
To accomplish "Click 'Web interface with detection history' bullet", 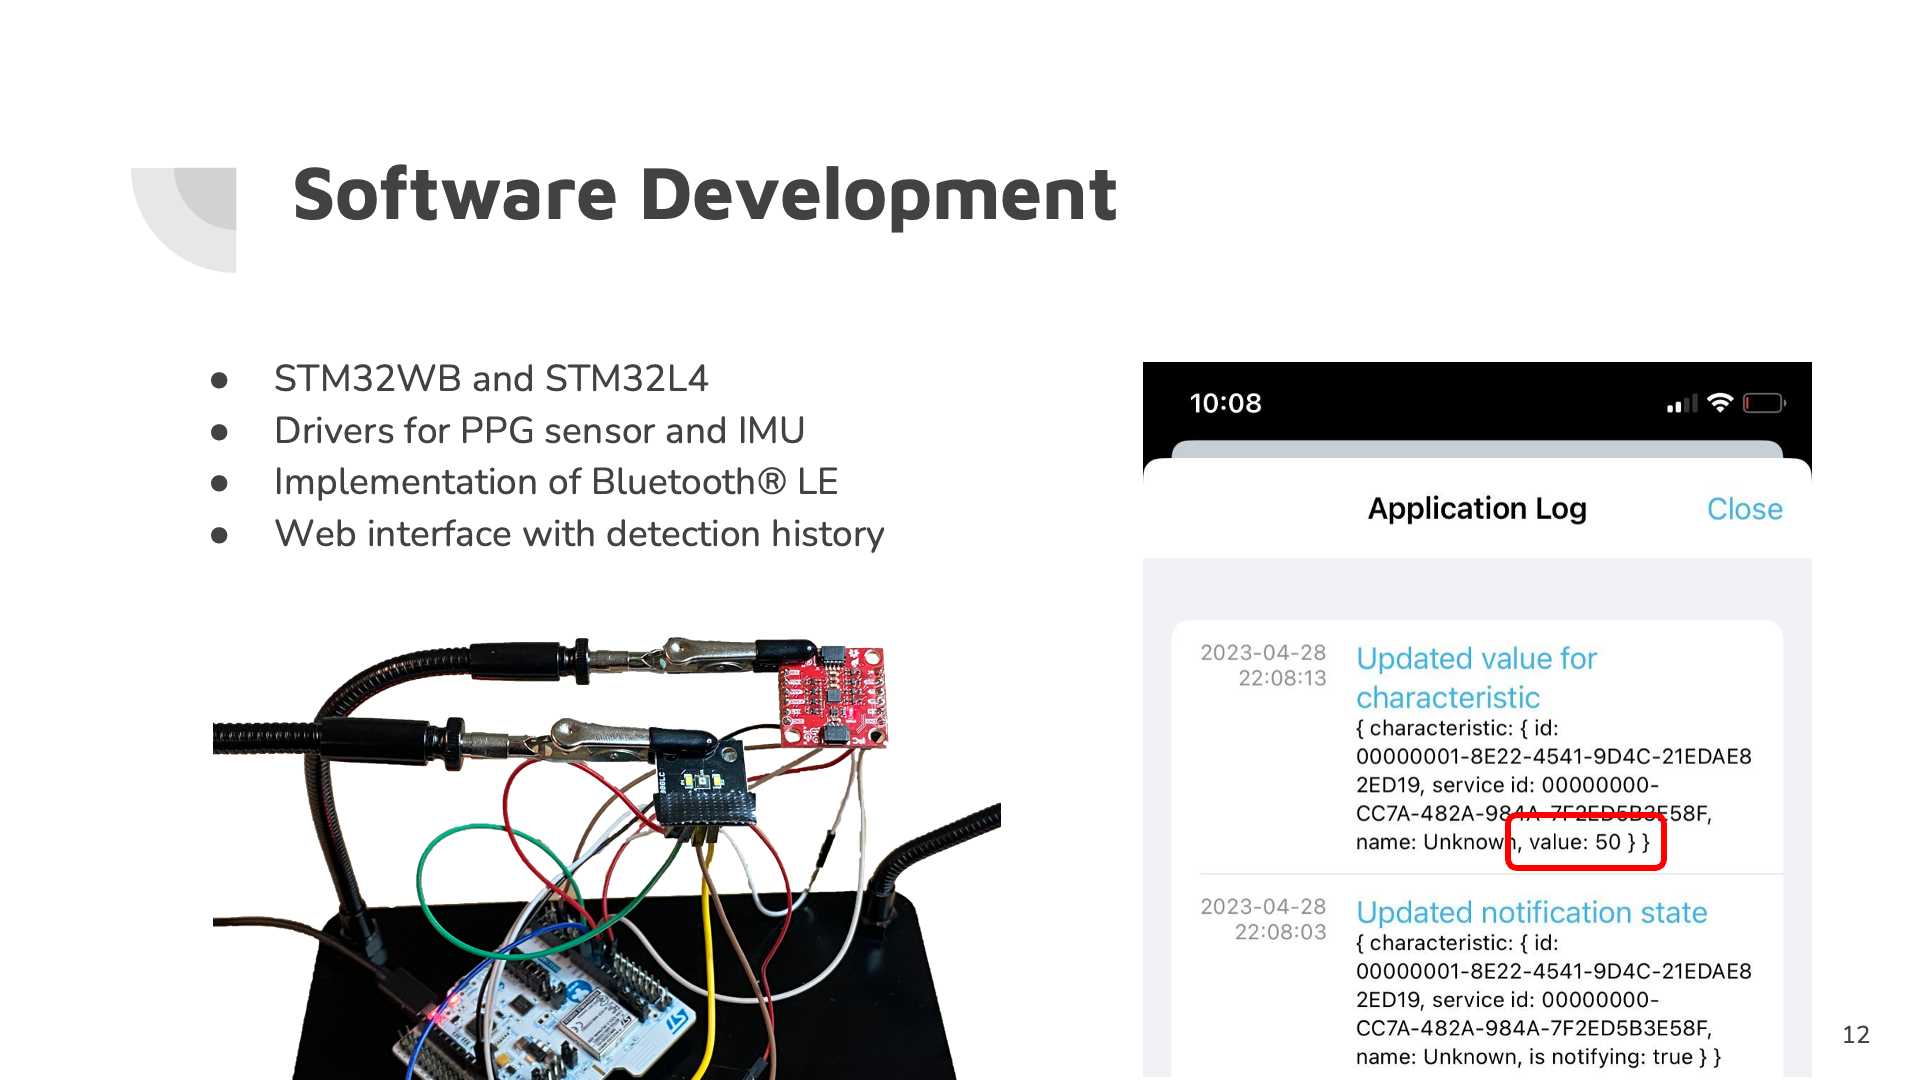I will point(579,534).
